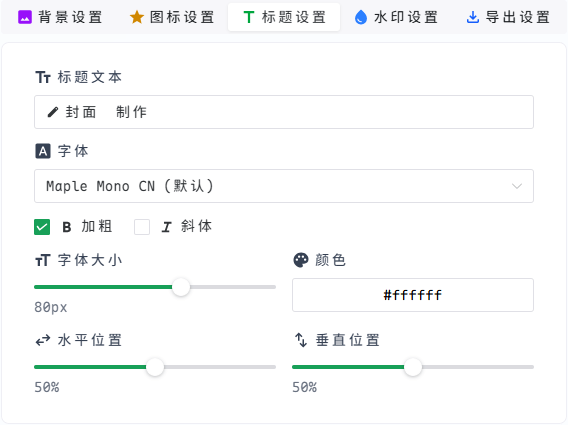Click the 标题文本 input showing 封面 制作

[284, 112]
